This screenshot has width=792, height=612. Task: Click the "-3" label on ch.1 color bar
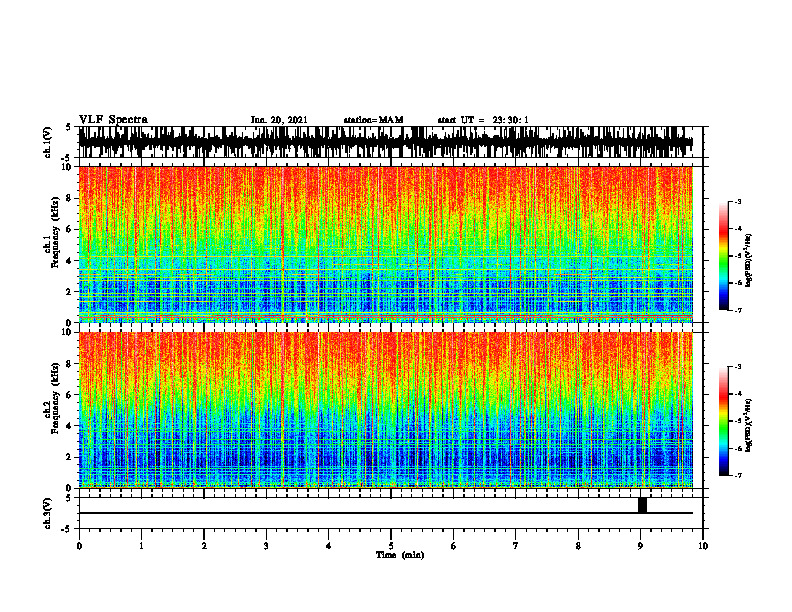tap(738, 201)
